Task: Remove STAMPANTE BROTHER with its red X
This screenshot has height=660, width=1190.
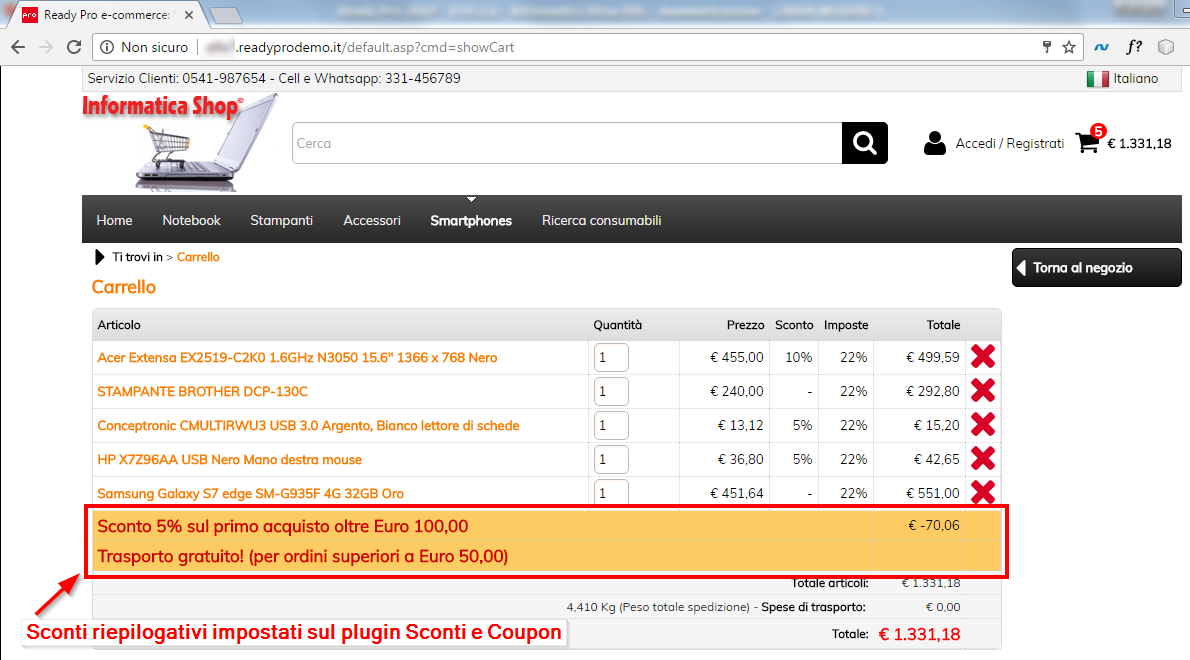Action: click(x=983, y=391)
